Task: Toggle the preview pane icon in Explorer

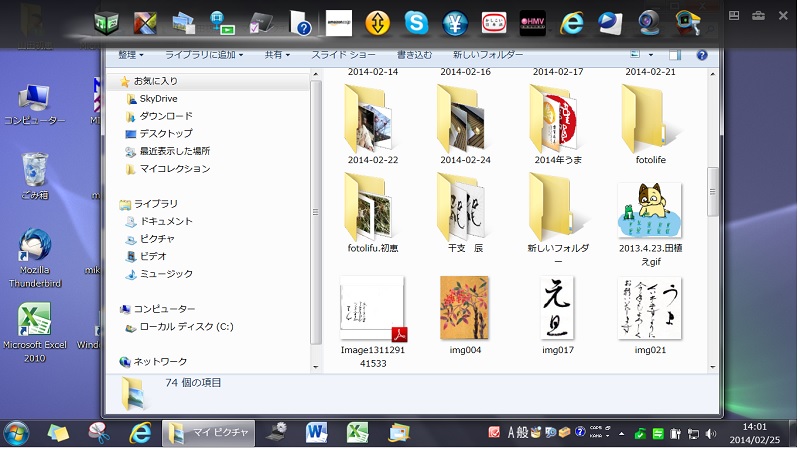Action: click(675, 55)
